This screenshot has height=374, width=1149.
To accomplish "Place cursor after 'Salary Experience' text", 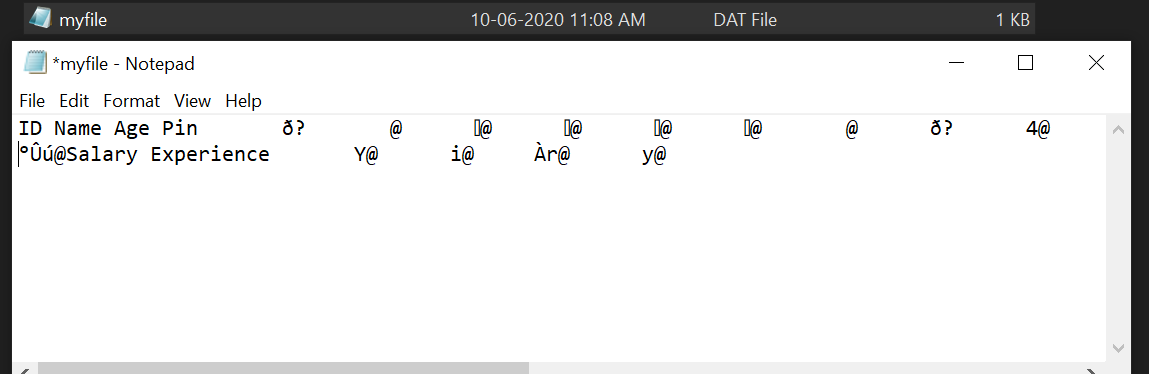I will coord(270,154).
